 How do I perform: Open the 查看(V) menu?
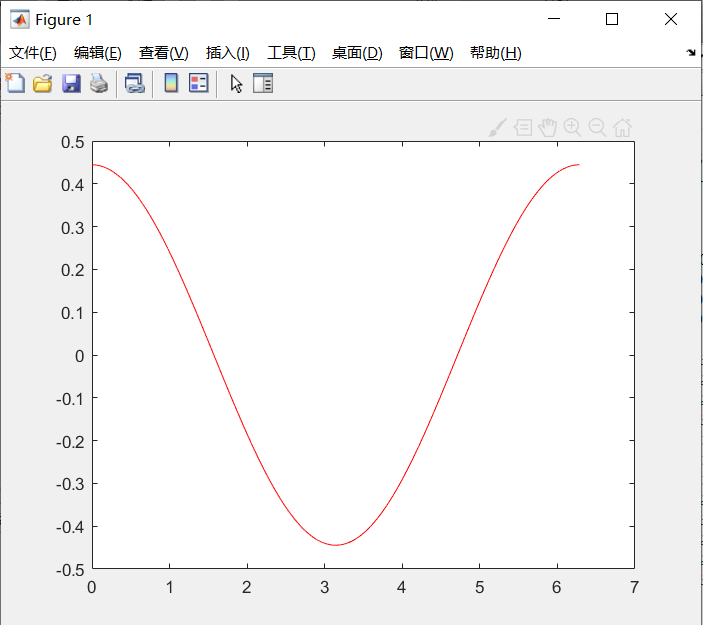click(164, 53)
